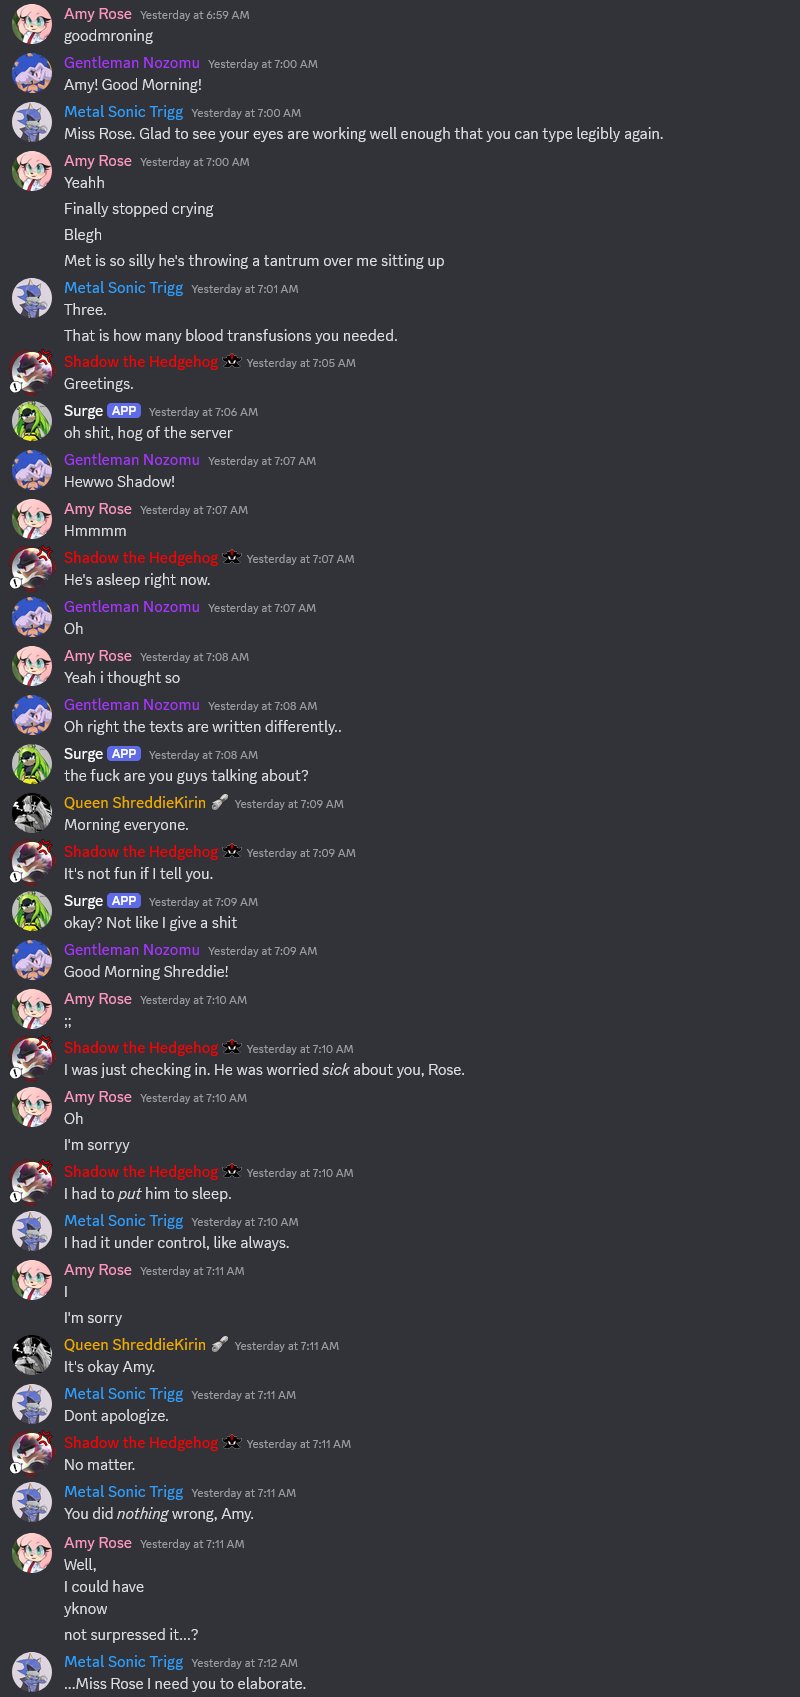Open Amy Rose's avatar on goodmroning message
This screenshot has height=1697, width=800.
pos(32,24)
